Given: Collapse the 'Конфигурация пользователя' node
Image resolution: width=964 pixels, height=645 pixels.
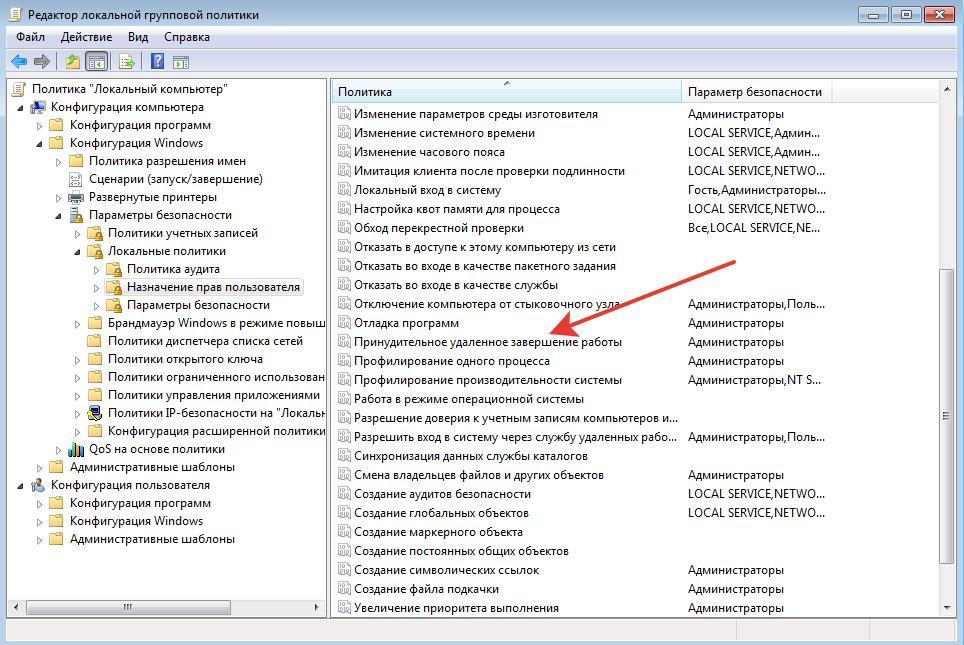Looking at the screenshot, I should point(21,486).
